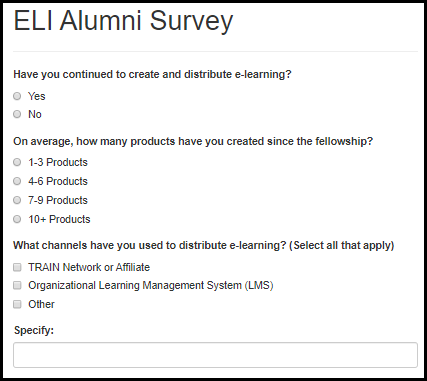Click the 7-9 Products label

pyautogui.click(x=58, y=200)
